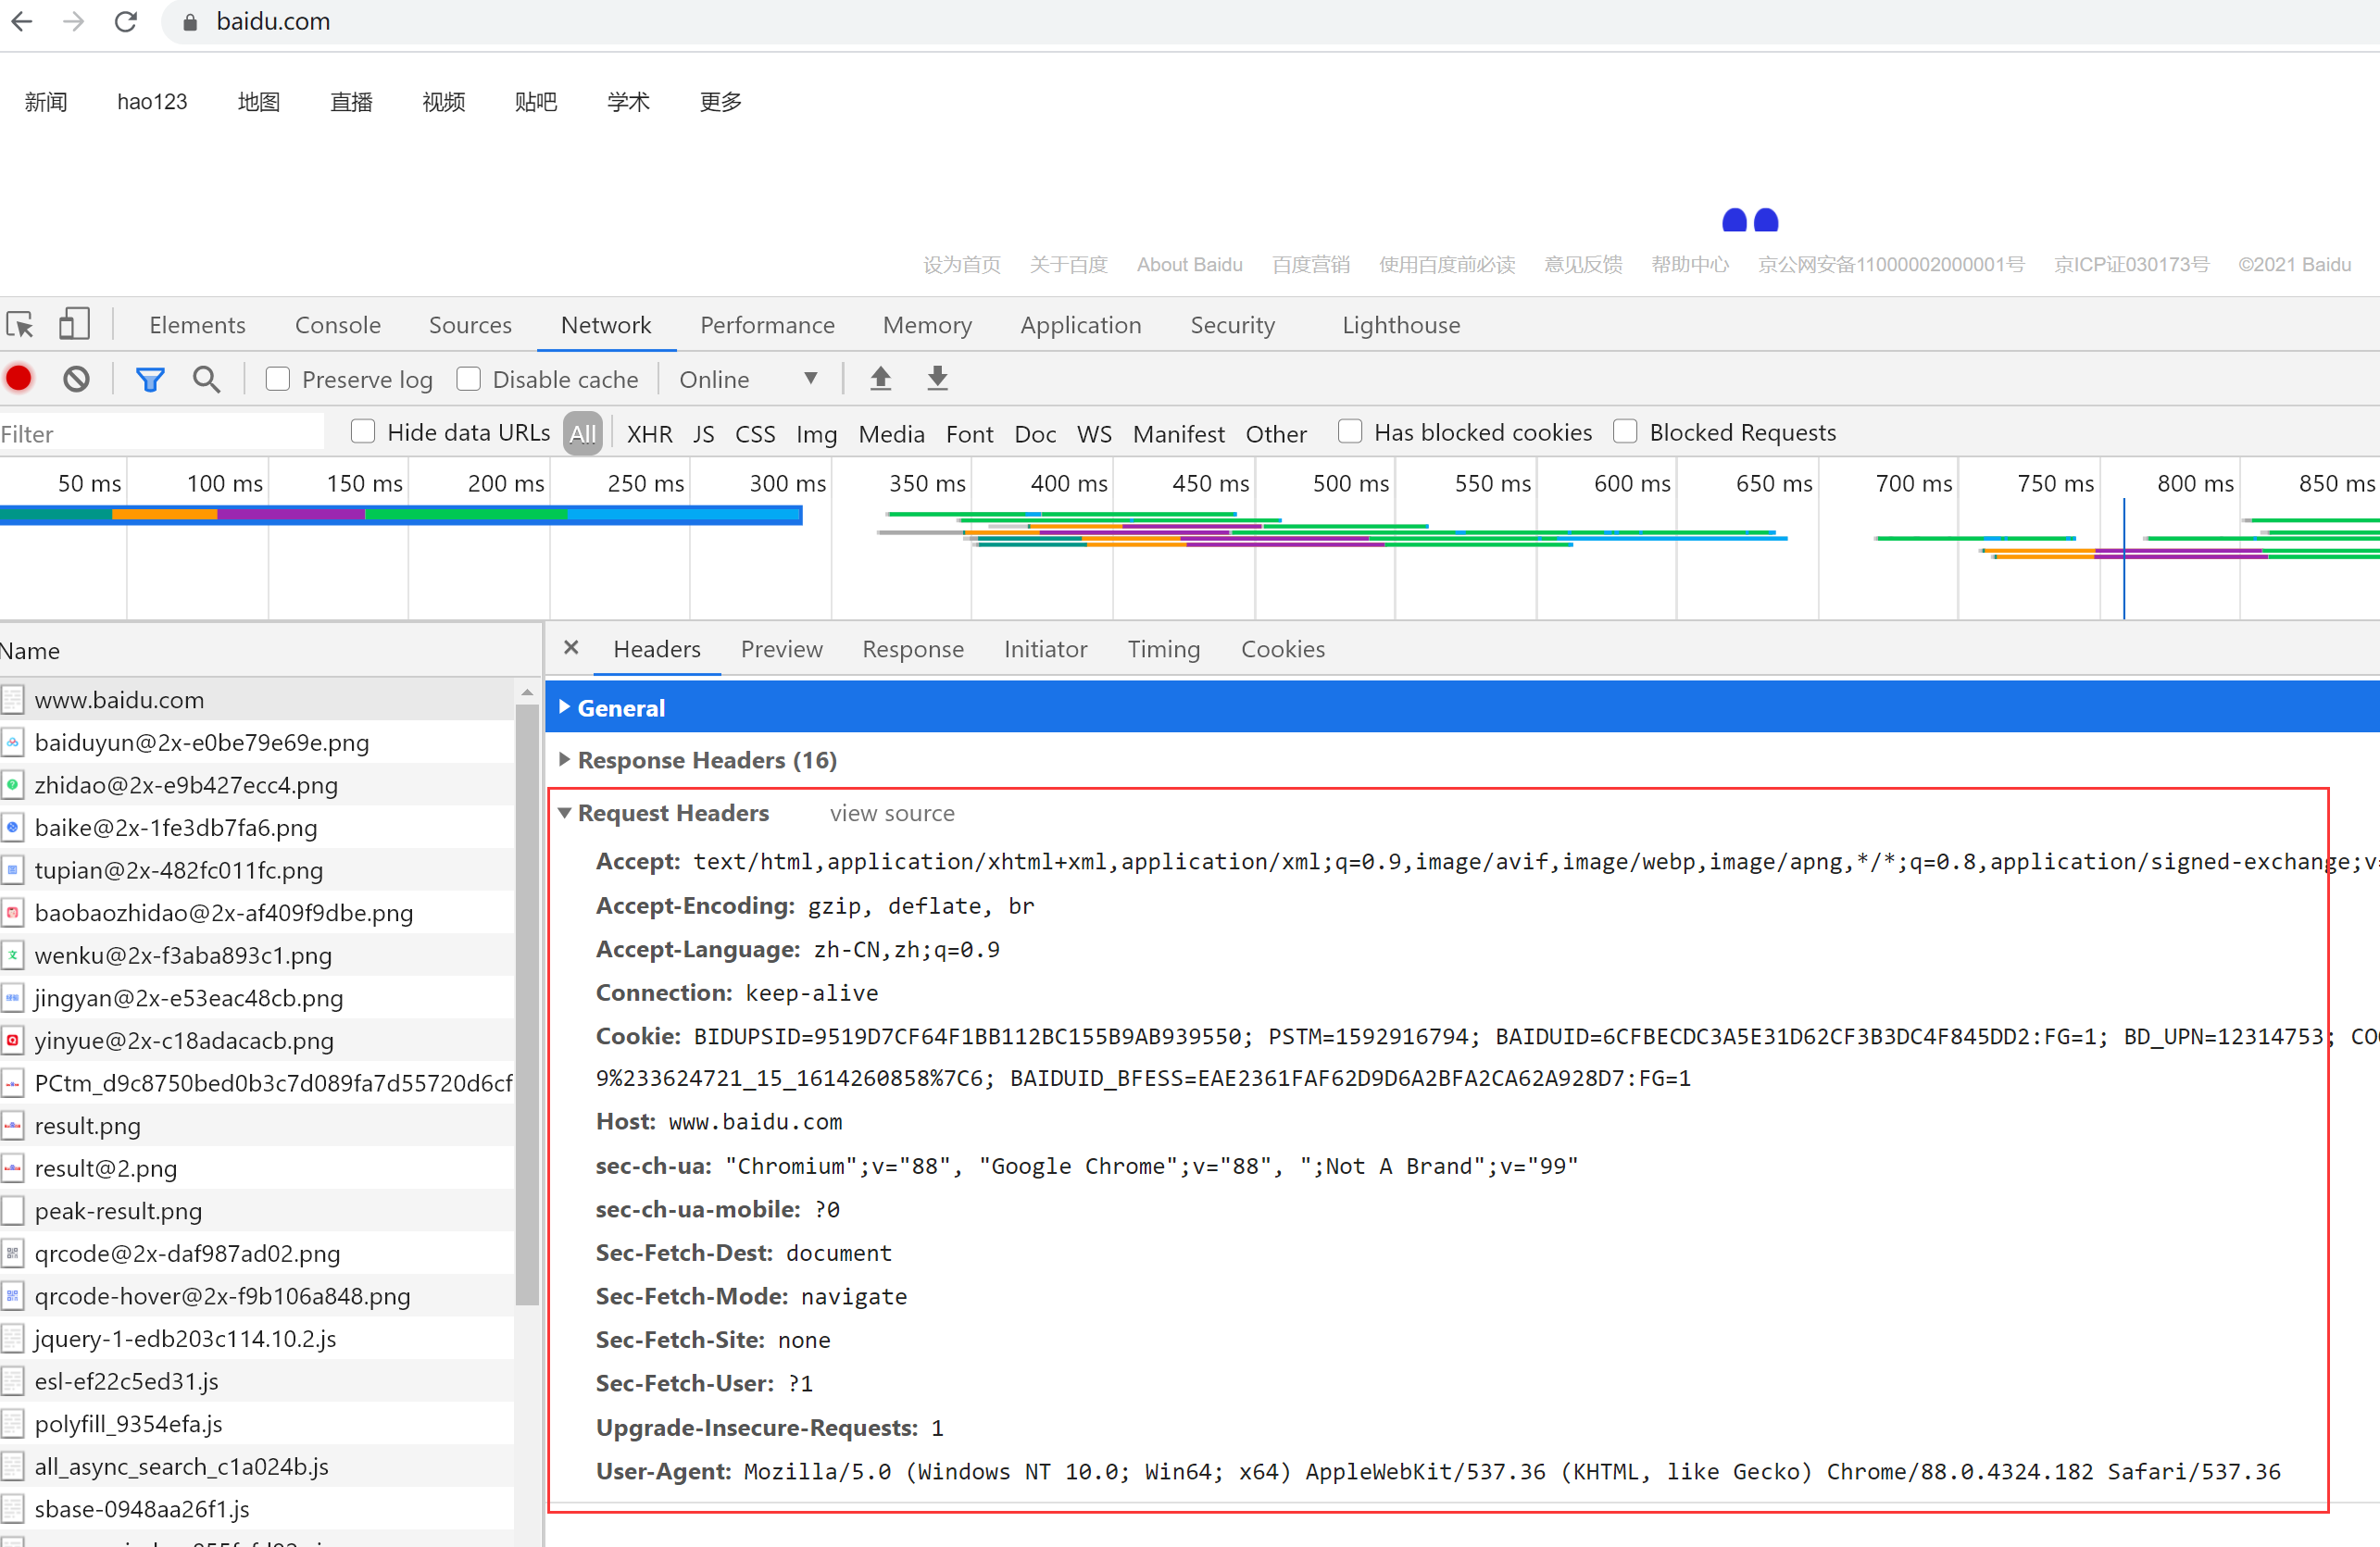Open the Online throttling dropdown
2380x1547 pixels.
pyautogui.click(x=749, y=379)
